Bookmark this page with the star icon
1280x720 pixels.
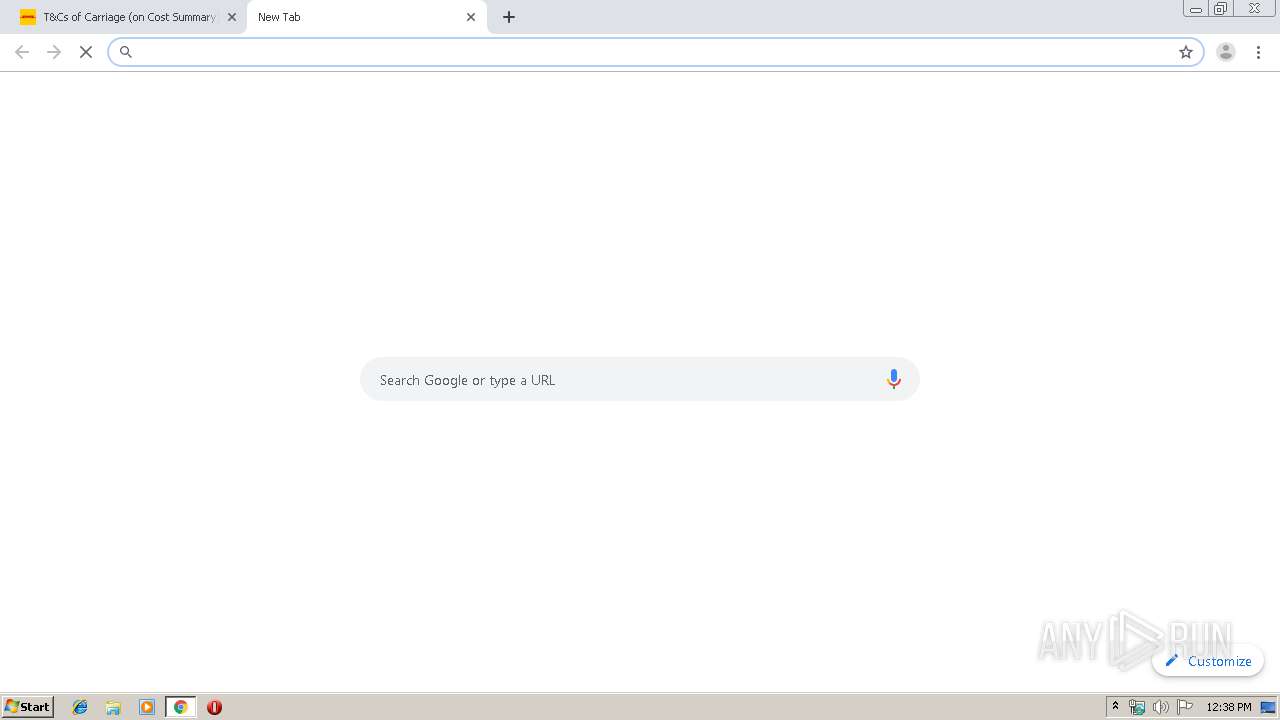point(1186,52)
